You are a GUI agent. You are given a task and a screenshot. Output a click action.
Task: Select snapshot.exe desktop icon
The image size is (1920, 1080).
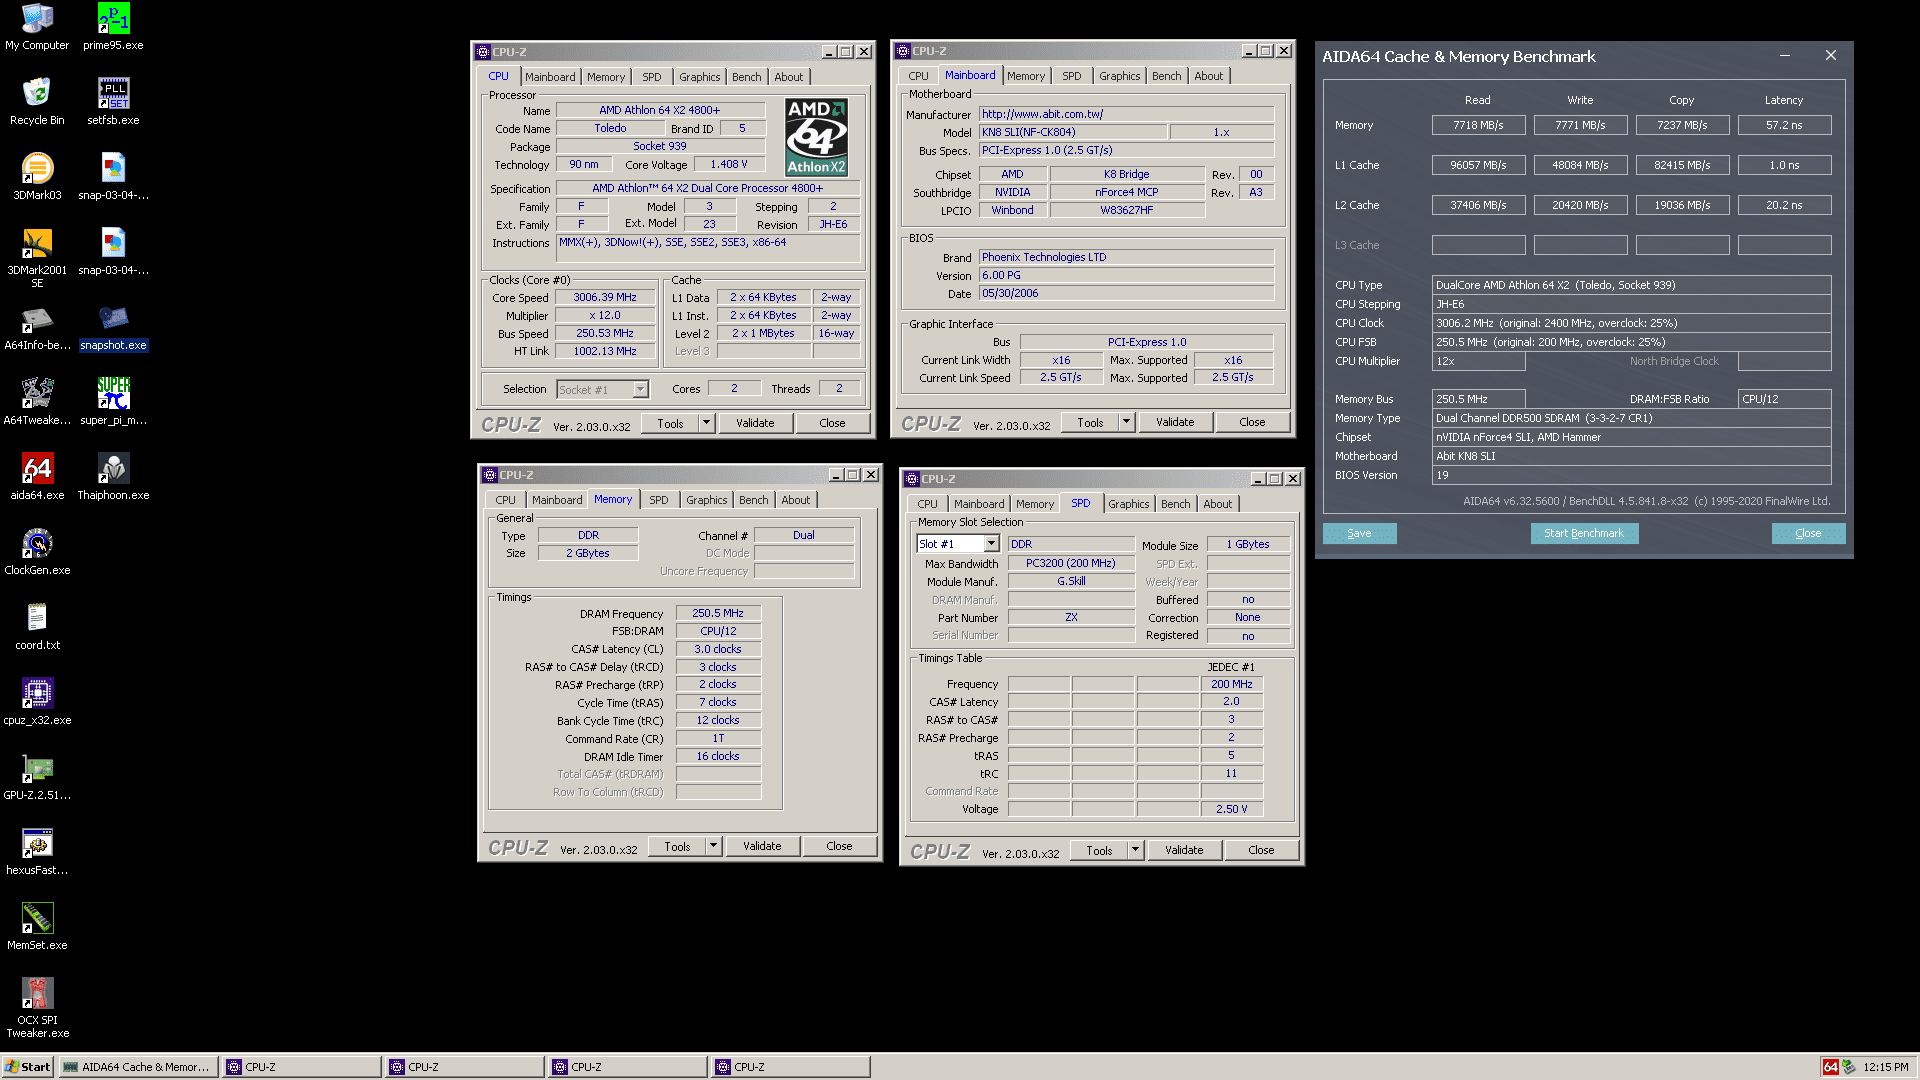[x=113, y=327]
